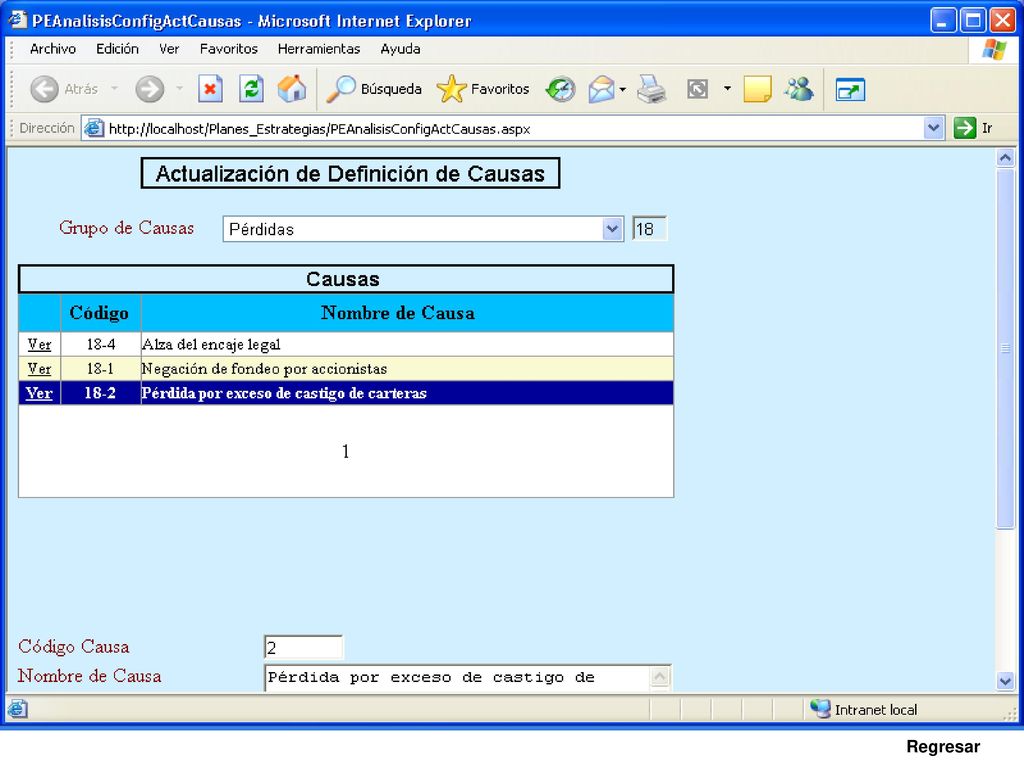Click the group code field showing 18
This screenshot has width=1024, height=768.
(x=649, y=229)
